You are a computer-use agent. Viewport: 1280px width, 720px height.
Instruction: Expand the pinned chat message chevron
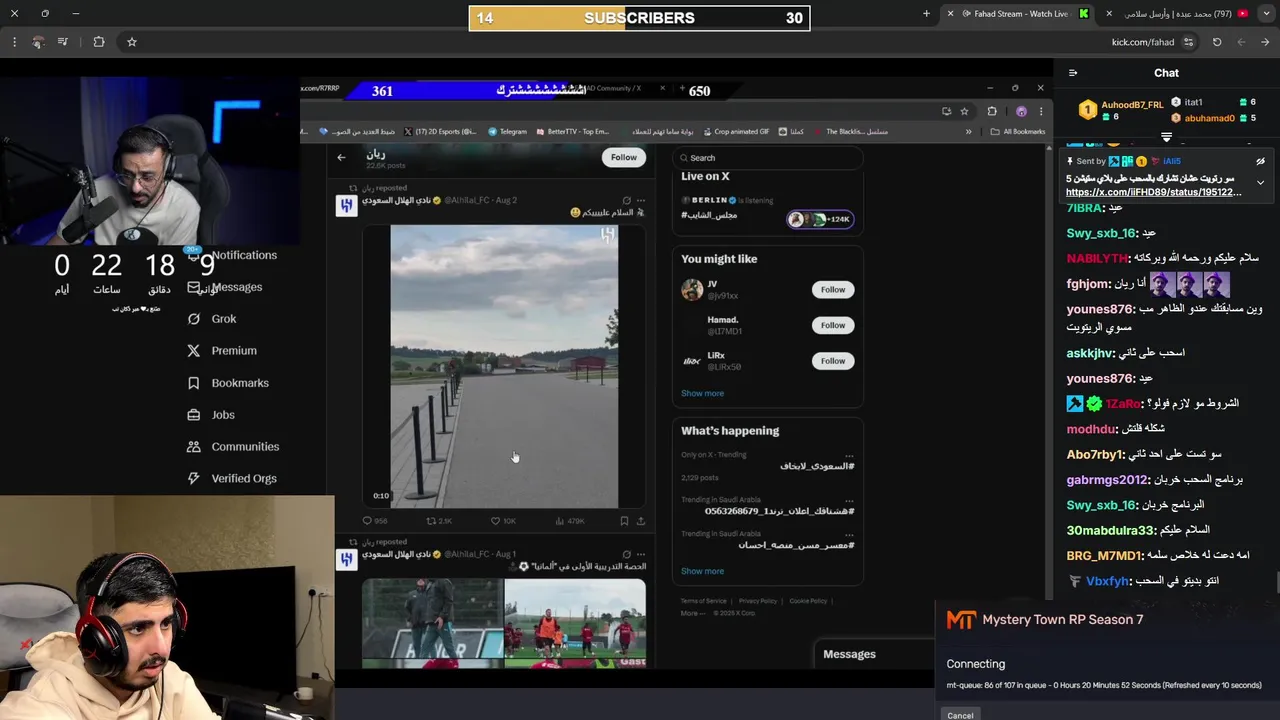(1260, 183)
